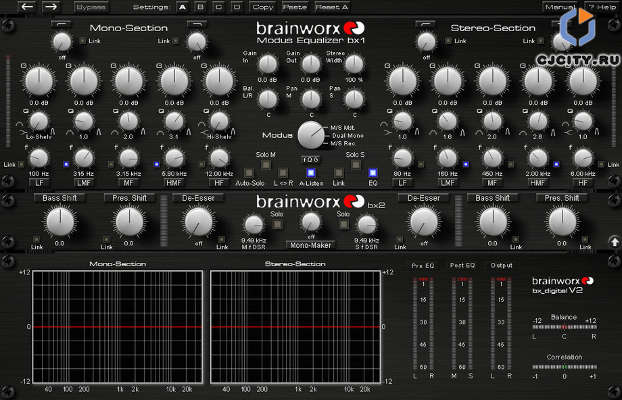
Task: Click Stereo-Section 80 Hz frequency knob
Action: (x=403, y=158)
